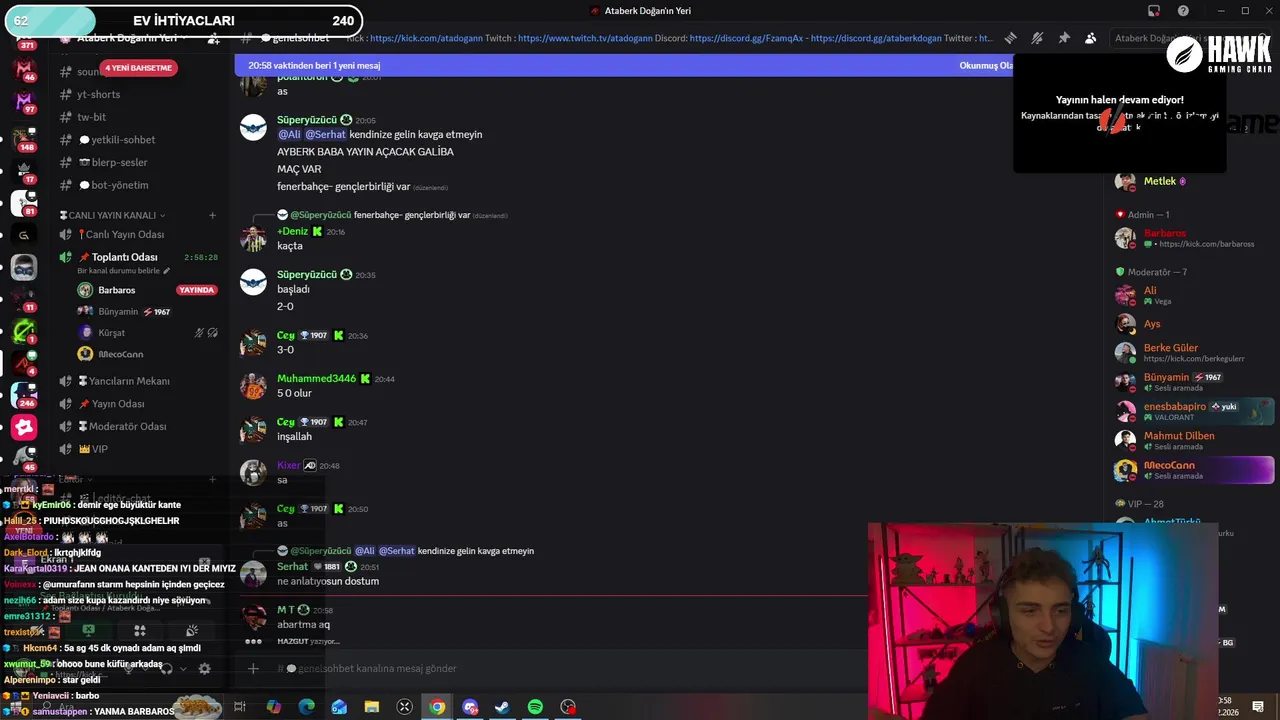The width and height of the screenshot is (1280, 720).
Task: Open the help question-mark icon
Action: click(1183, 11)
